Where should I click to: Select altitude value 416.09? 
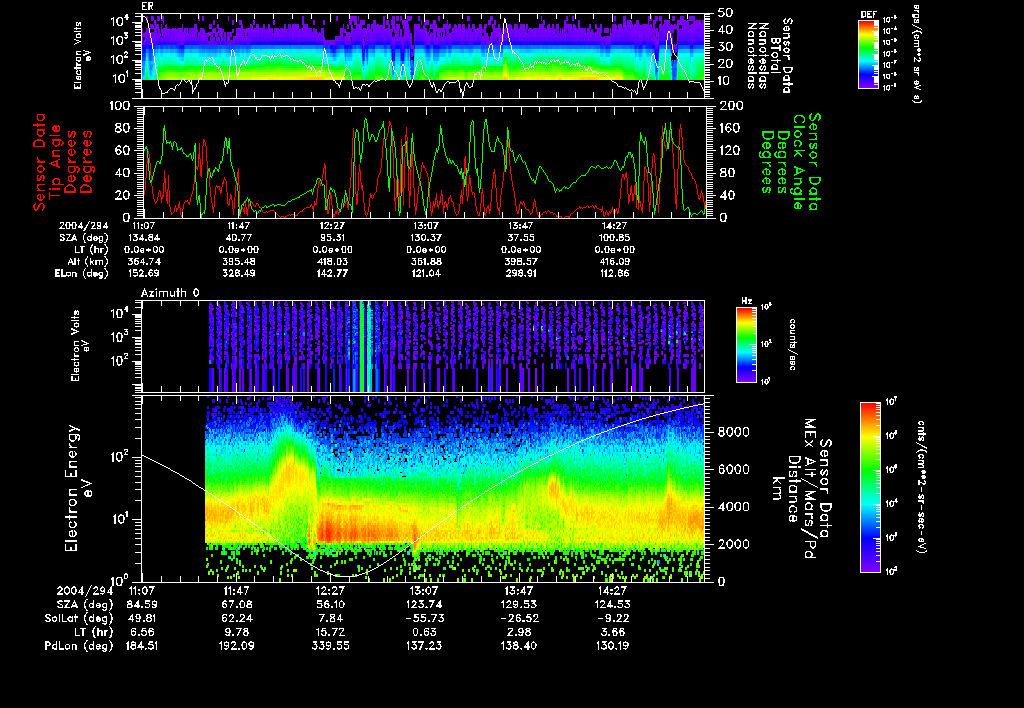[615, 262]
